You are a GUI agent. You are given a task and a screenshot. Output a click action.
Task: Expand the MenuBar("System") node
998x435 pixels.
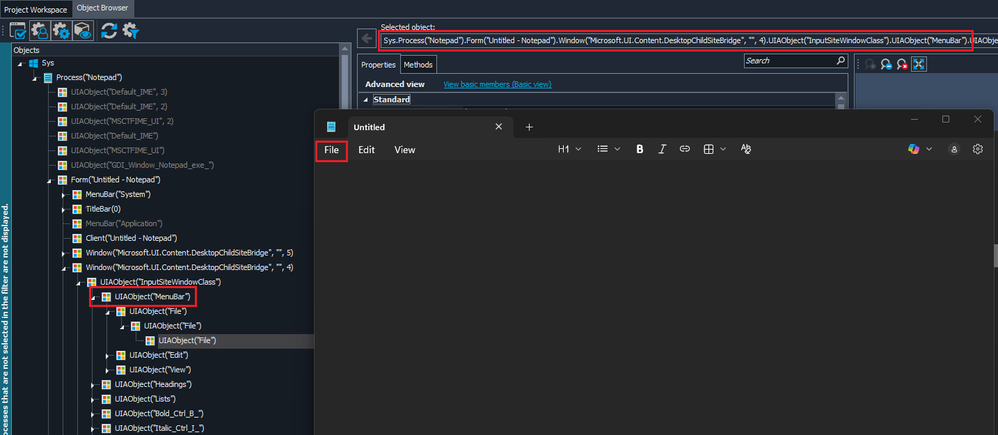click(x=64, y=195)
